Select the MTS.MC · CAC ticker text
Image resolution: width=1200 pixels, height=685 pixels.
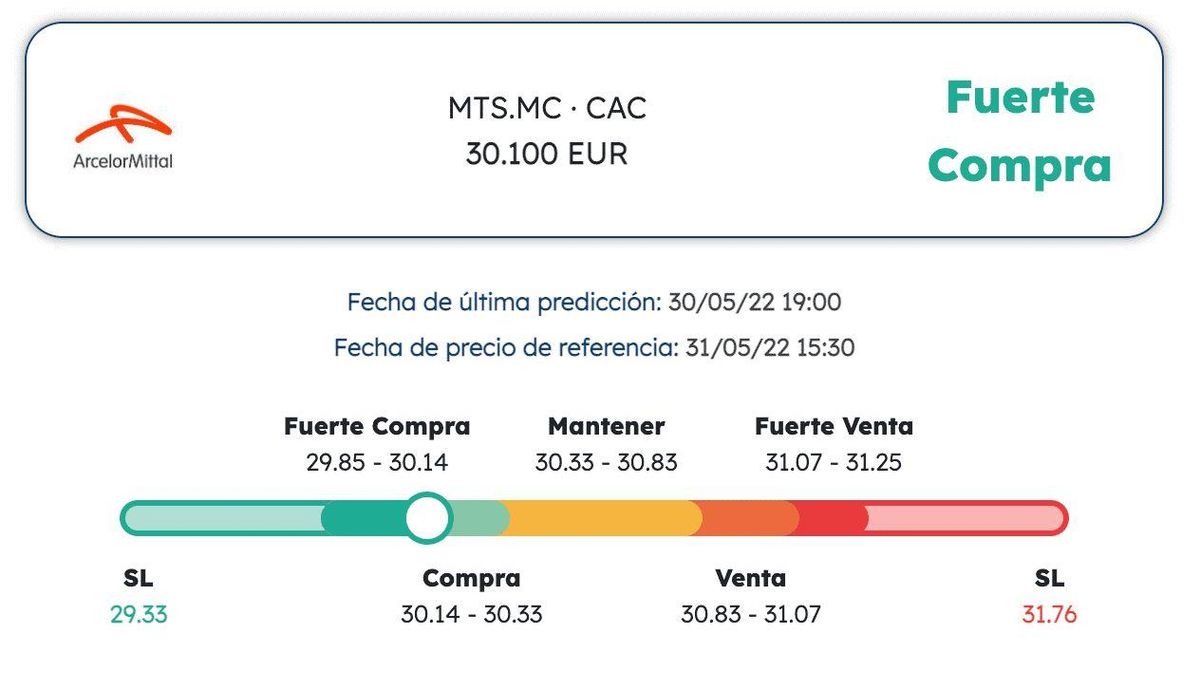pyautogui.click(x=547, y=108)
